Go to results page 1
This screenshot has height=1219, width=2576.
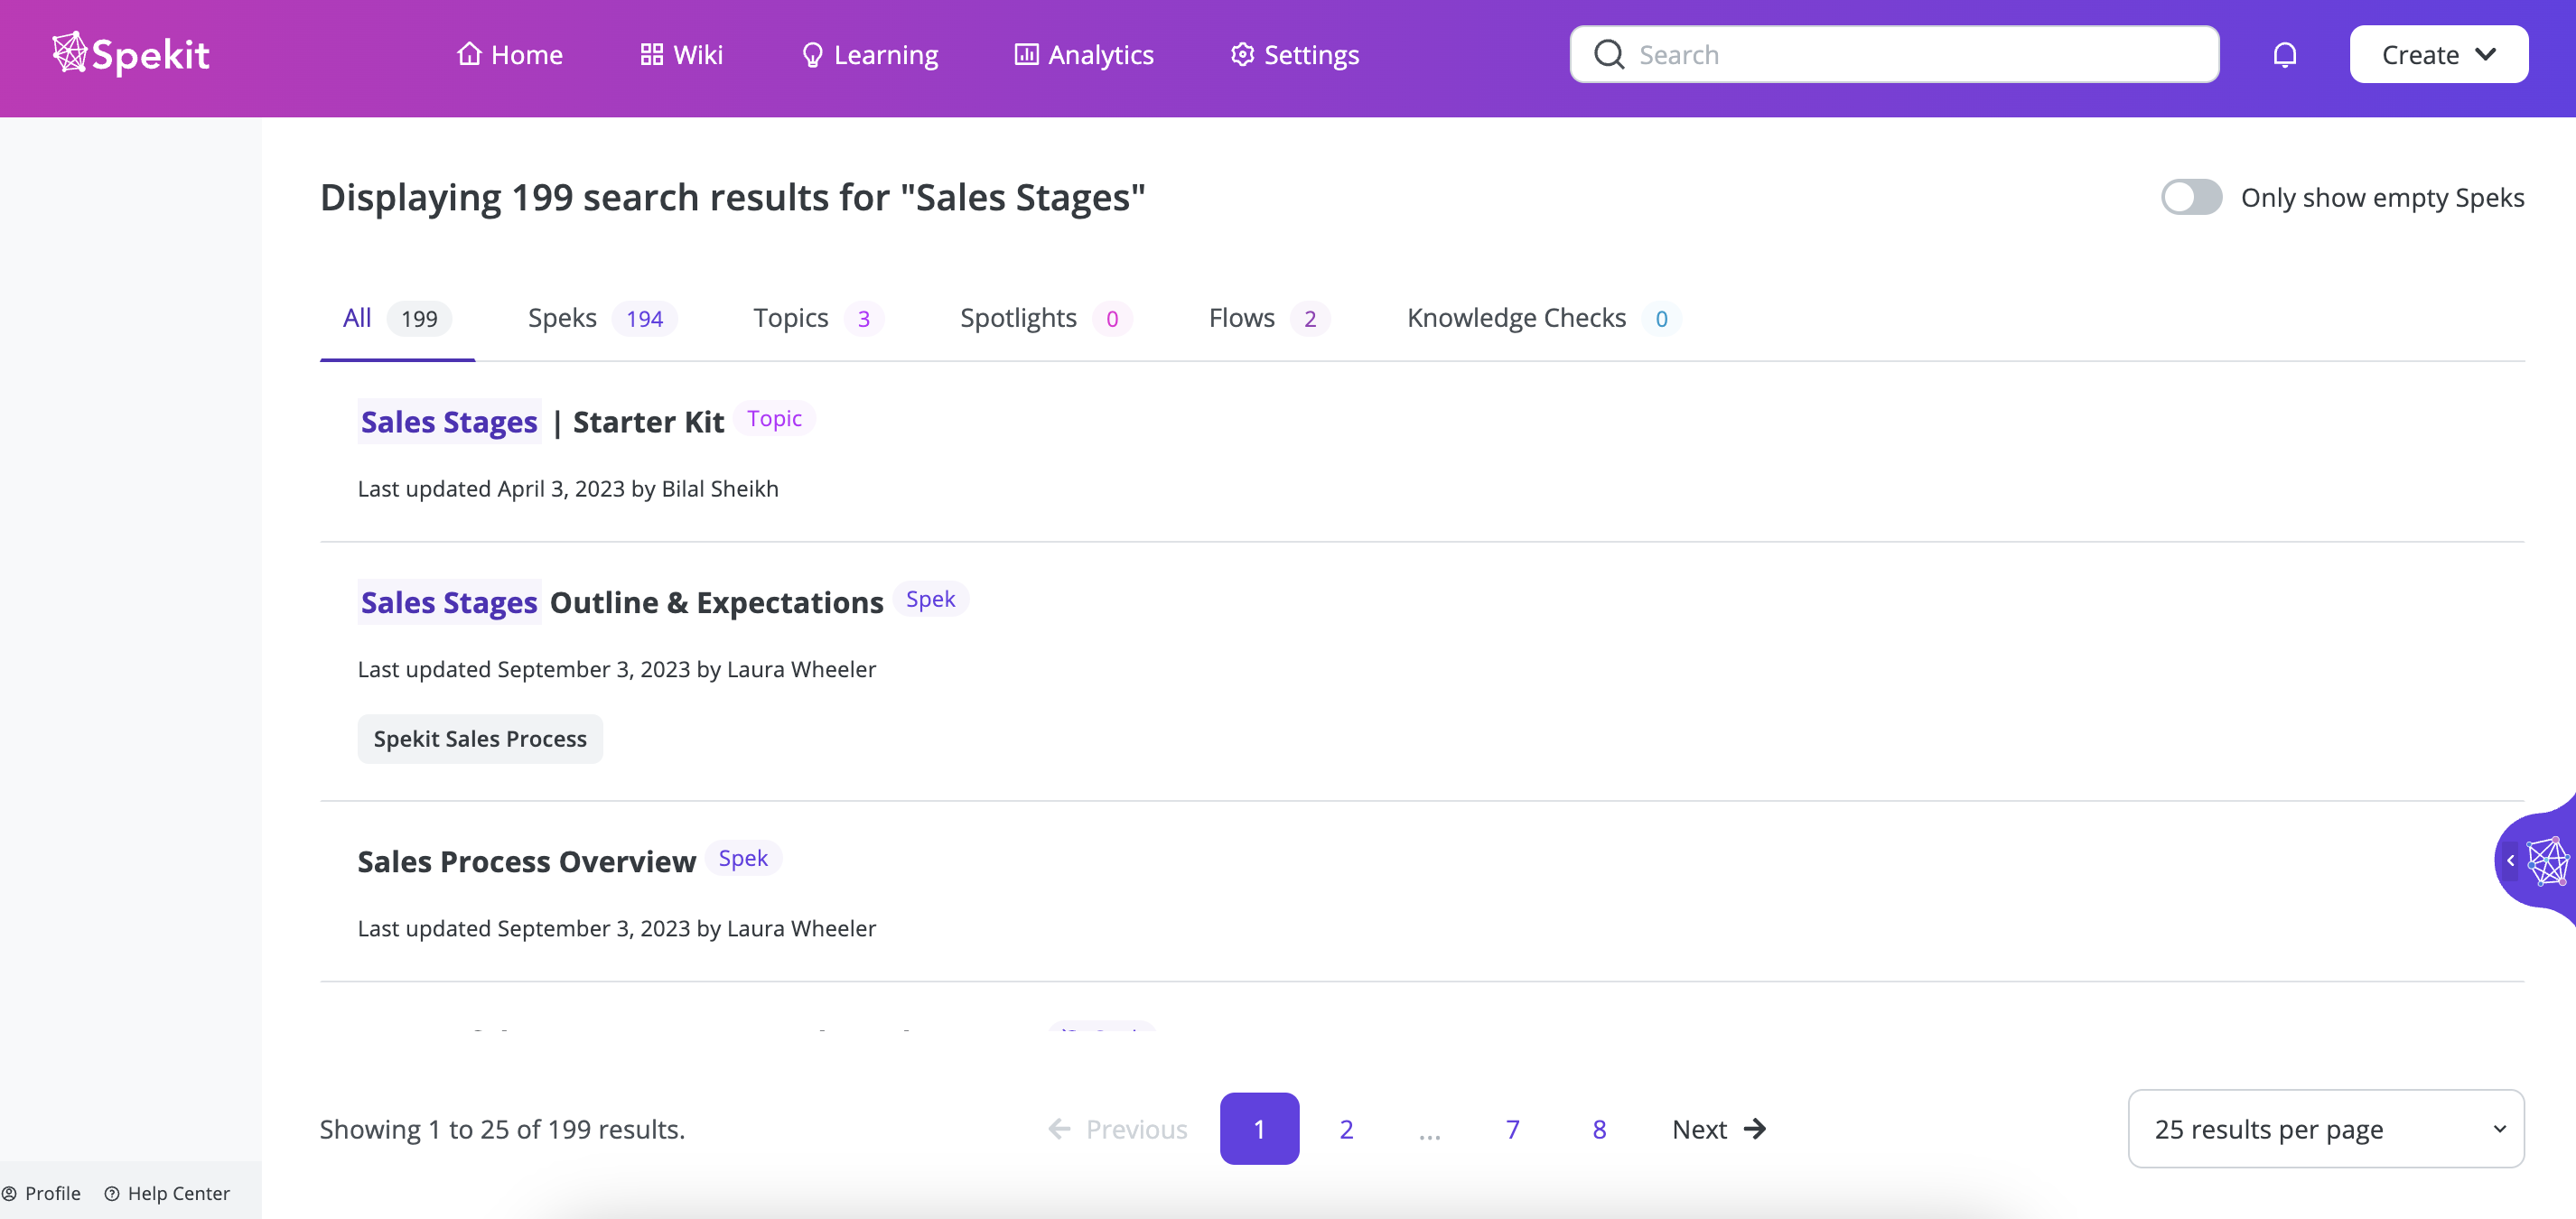(1259, 1128)
